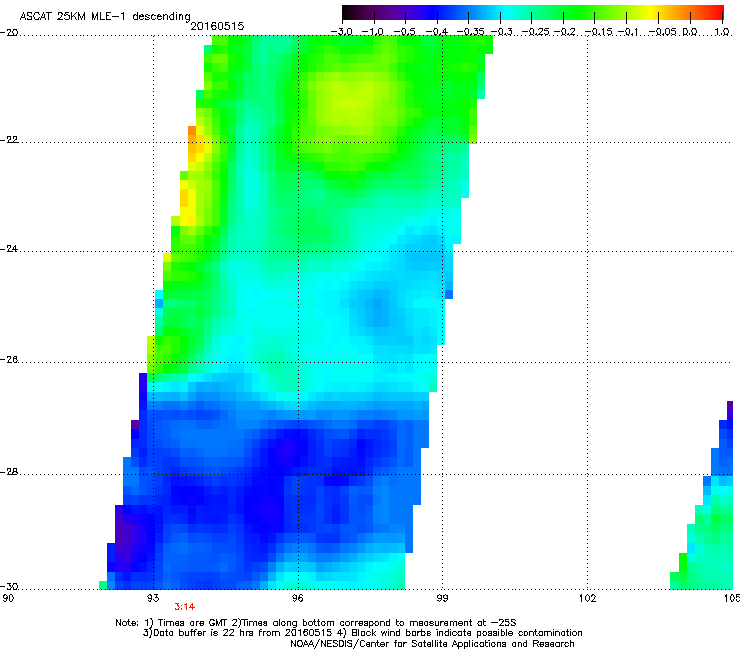Click the longitude label 102
Screen dimensions: 740x650
[x=587, y=599]
